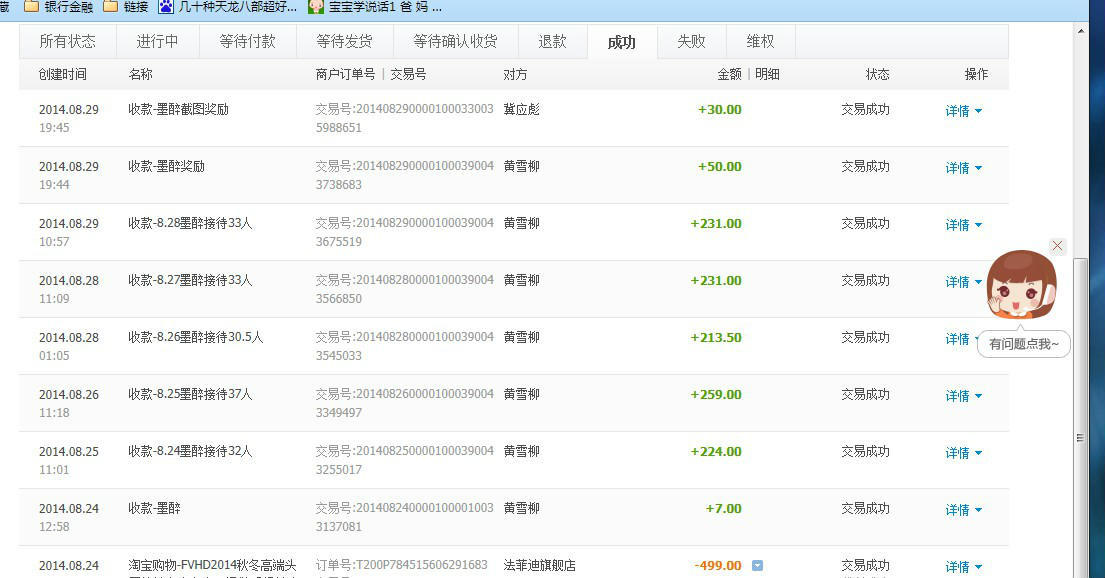
Task: Switch to the 退款 tab
Action: click(552, 41)
